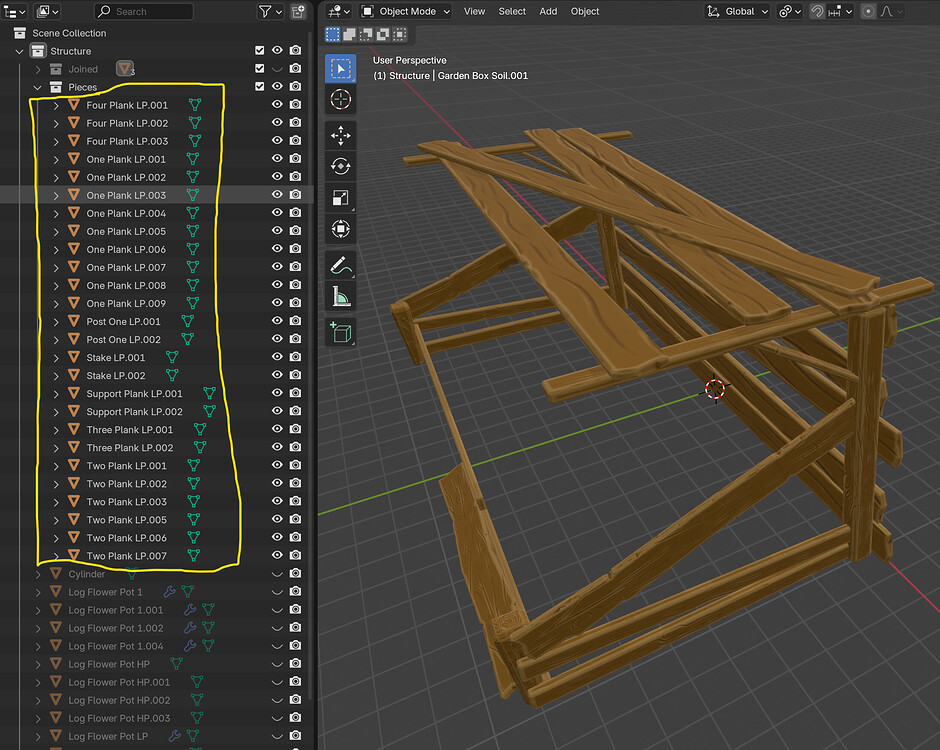Hide One Plank LP.003 with eye icon
This screenshot has width=940, height=750.
click(x=277, y=194)
